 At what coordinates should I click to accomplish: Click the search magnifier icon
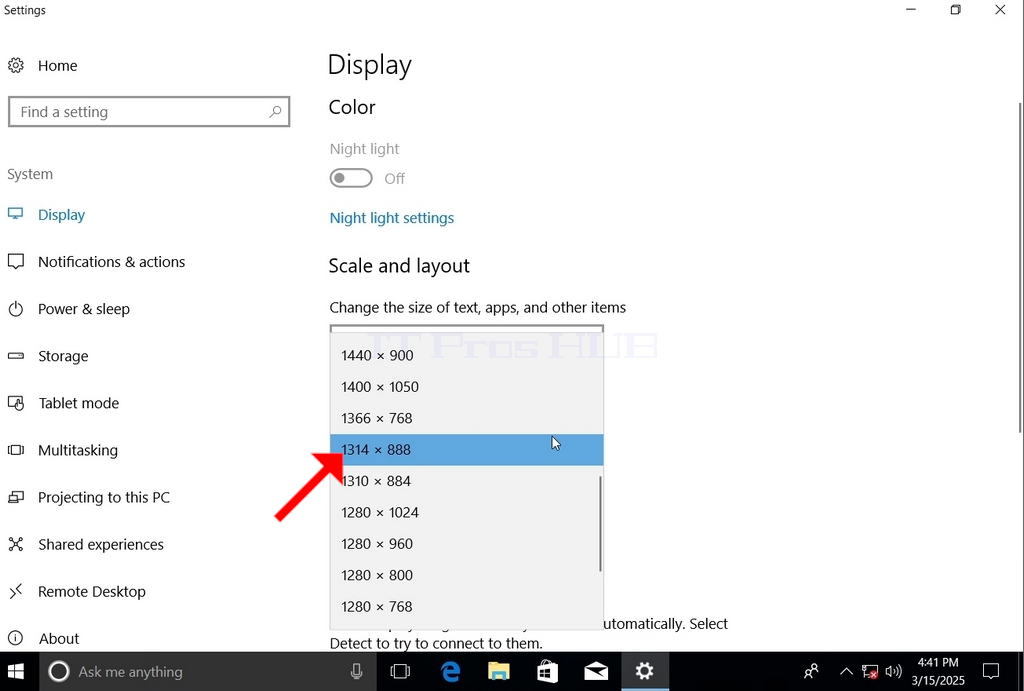point(276,112)
